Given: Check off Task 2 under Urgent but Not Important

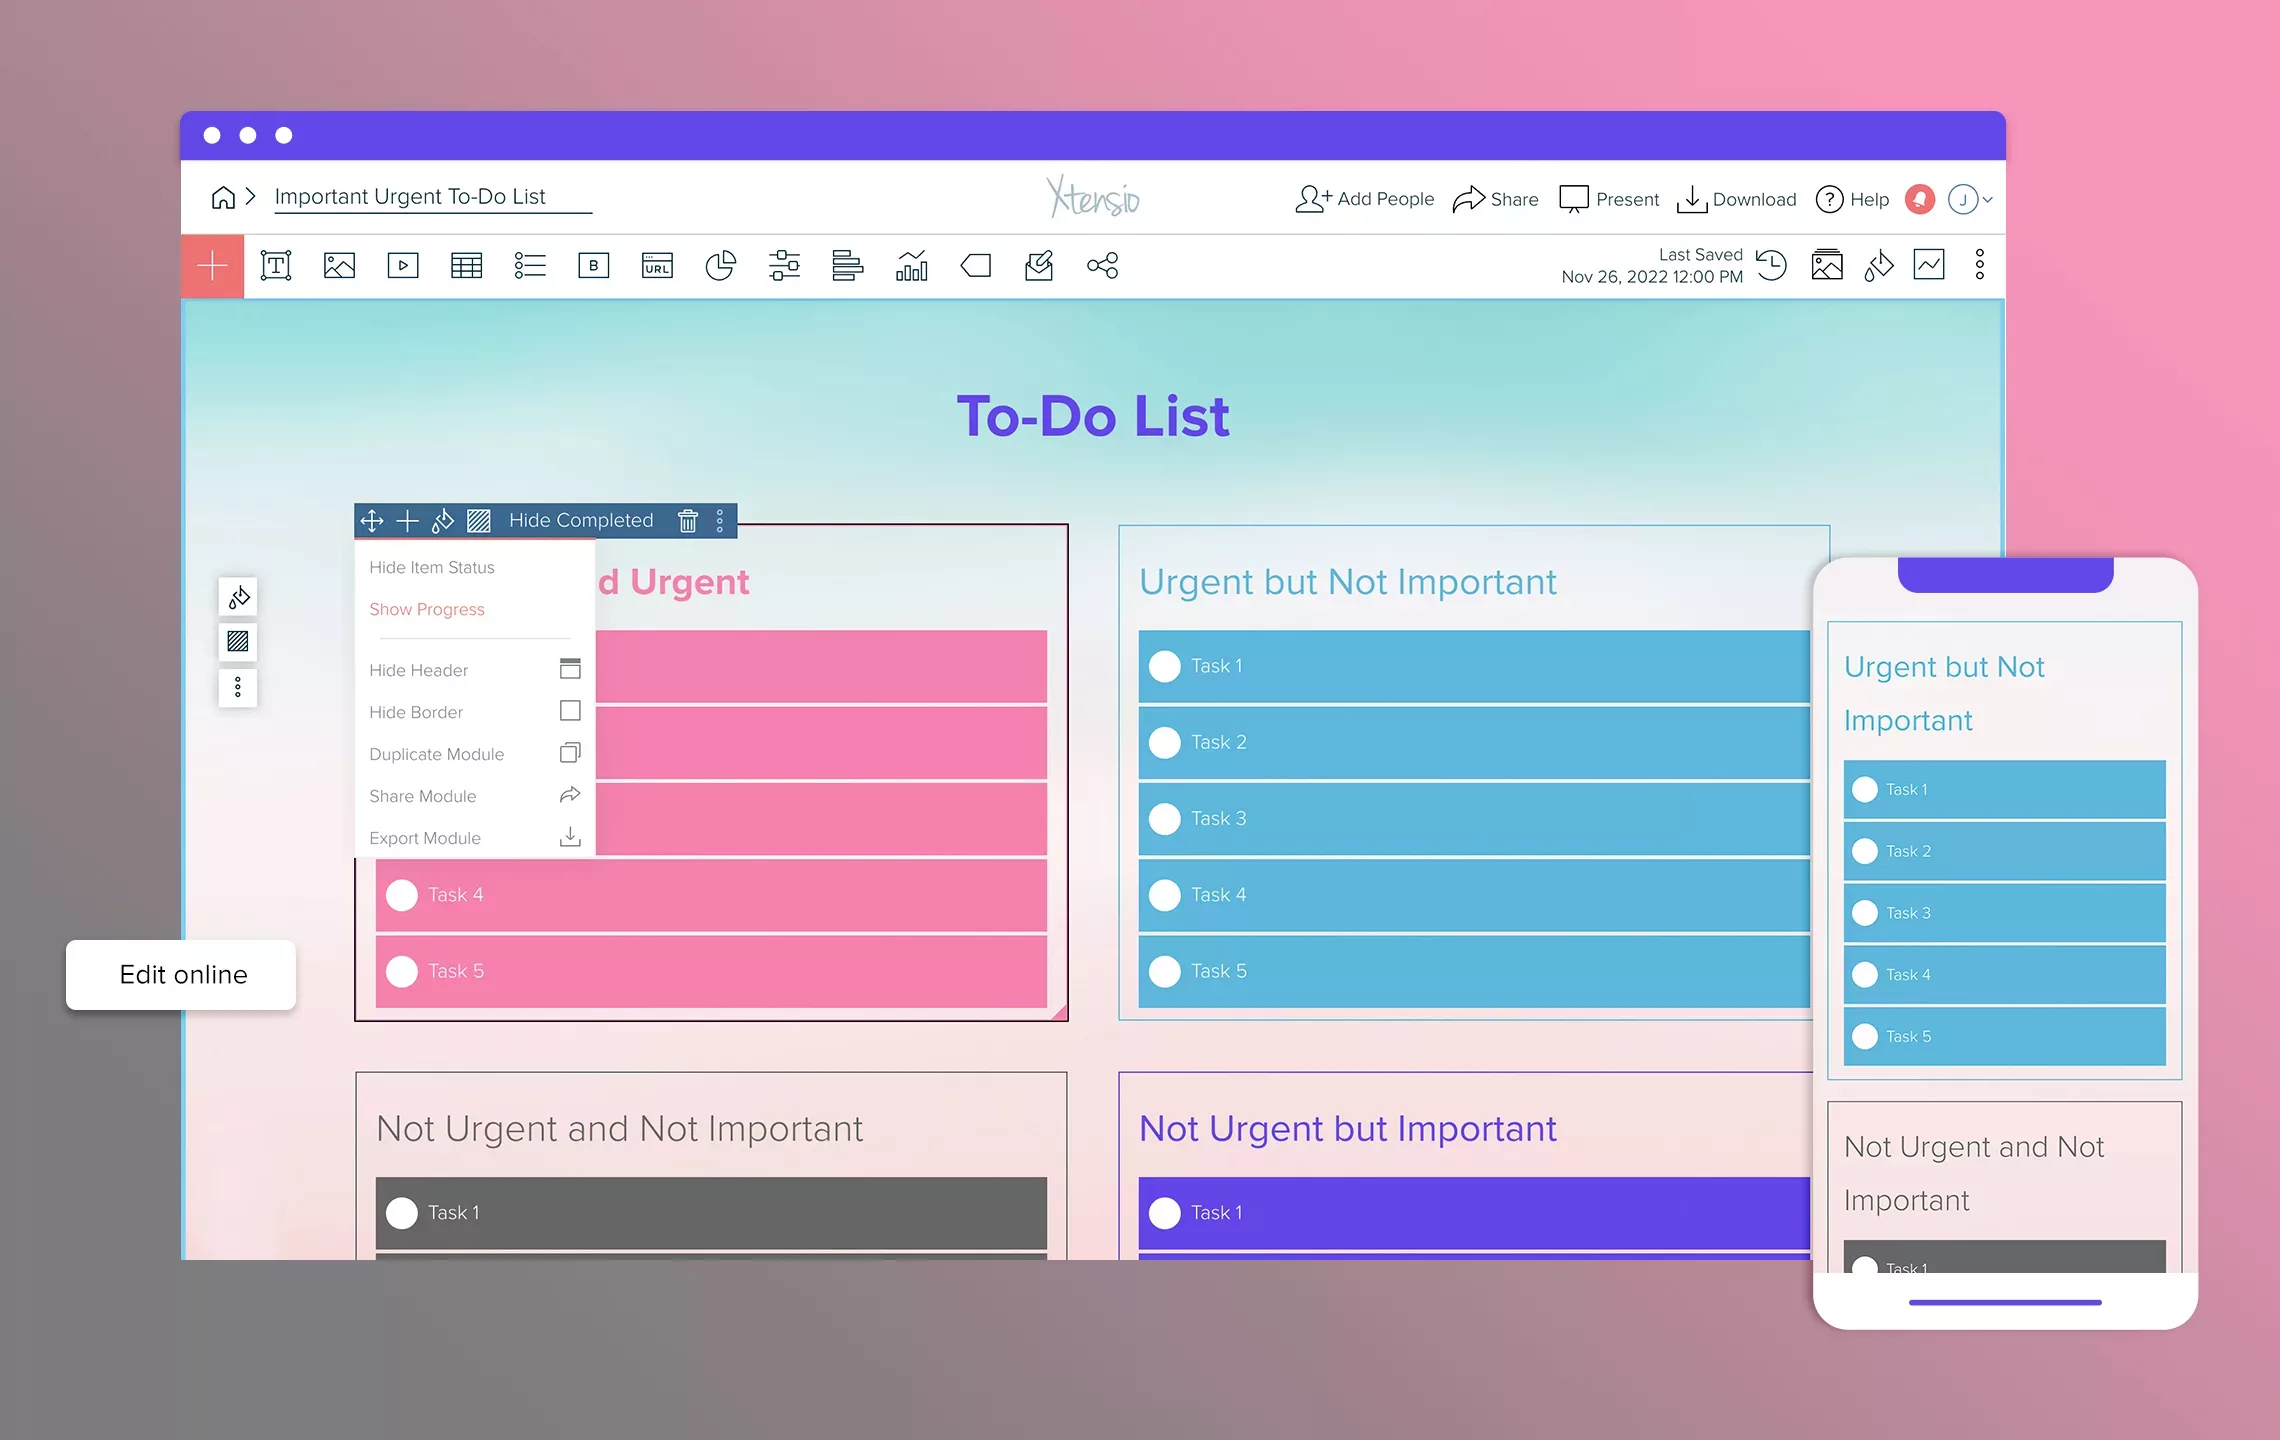Looking at the screenshot, I should [1165, 742].
